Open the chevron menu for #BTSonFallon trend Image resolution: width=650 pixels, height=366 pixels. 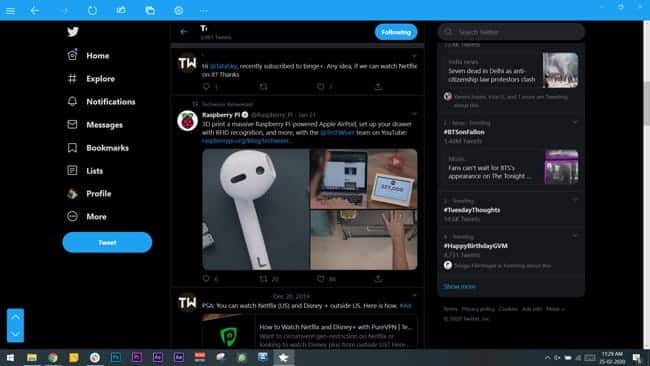point(575,122)
